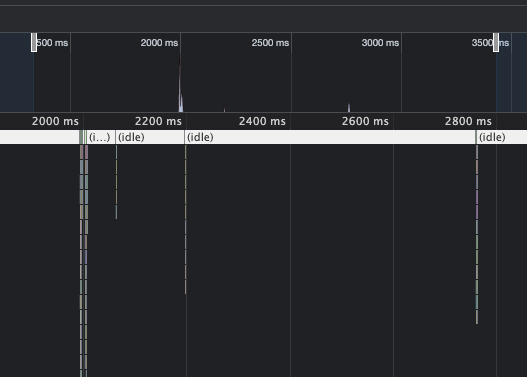Grab the left overview selection handle

pos(34,42)
